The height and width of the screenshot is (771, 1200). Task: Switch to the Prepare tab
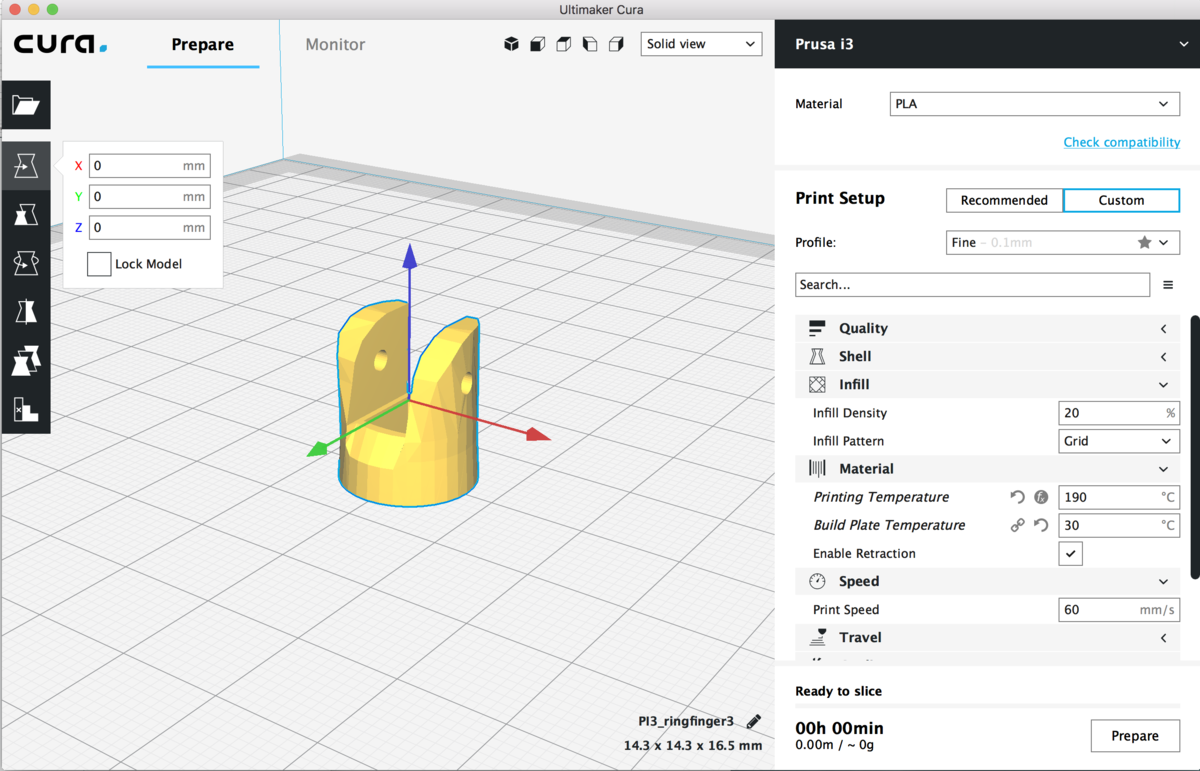coord(203,44)
